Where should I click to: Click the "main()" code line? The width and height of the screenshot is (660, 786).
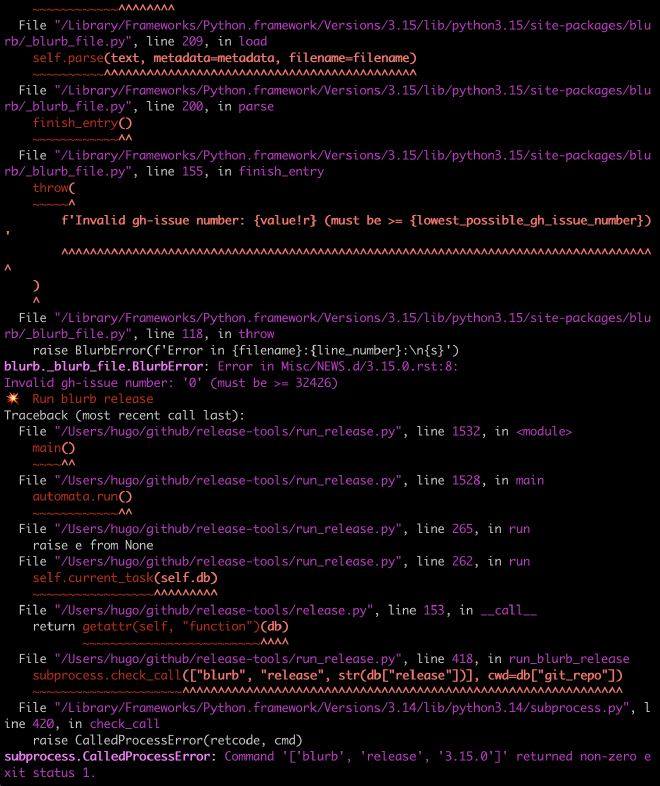[x=54, y=448]
